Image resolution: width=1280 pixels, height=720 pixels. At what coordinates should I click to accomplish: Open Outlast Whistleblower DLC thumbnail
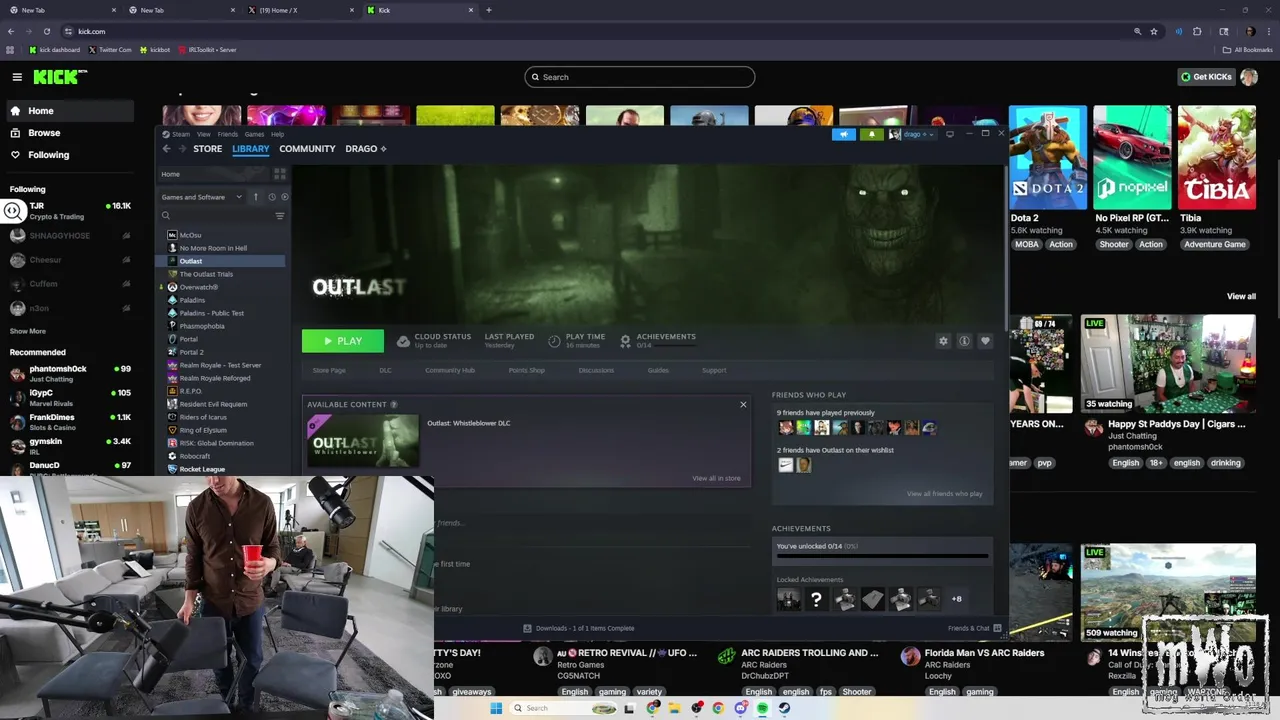(x=363, y=440)
